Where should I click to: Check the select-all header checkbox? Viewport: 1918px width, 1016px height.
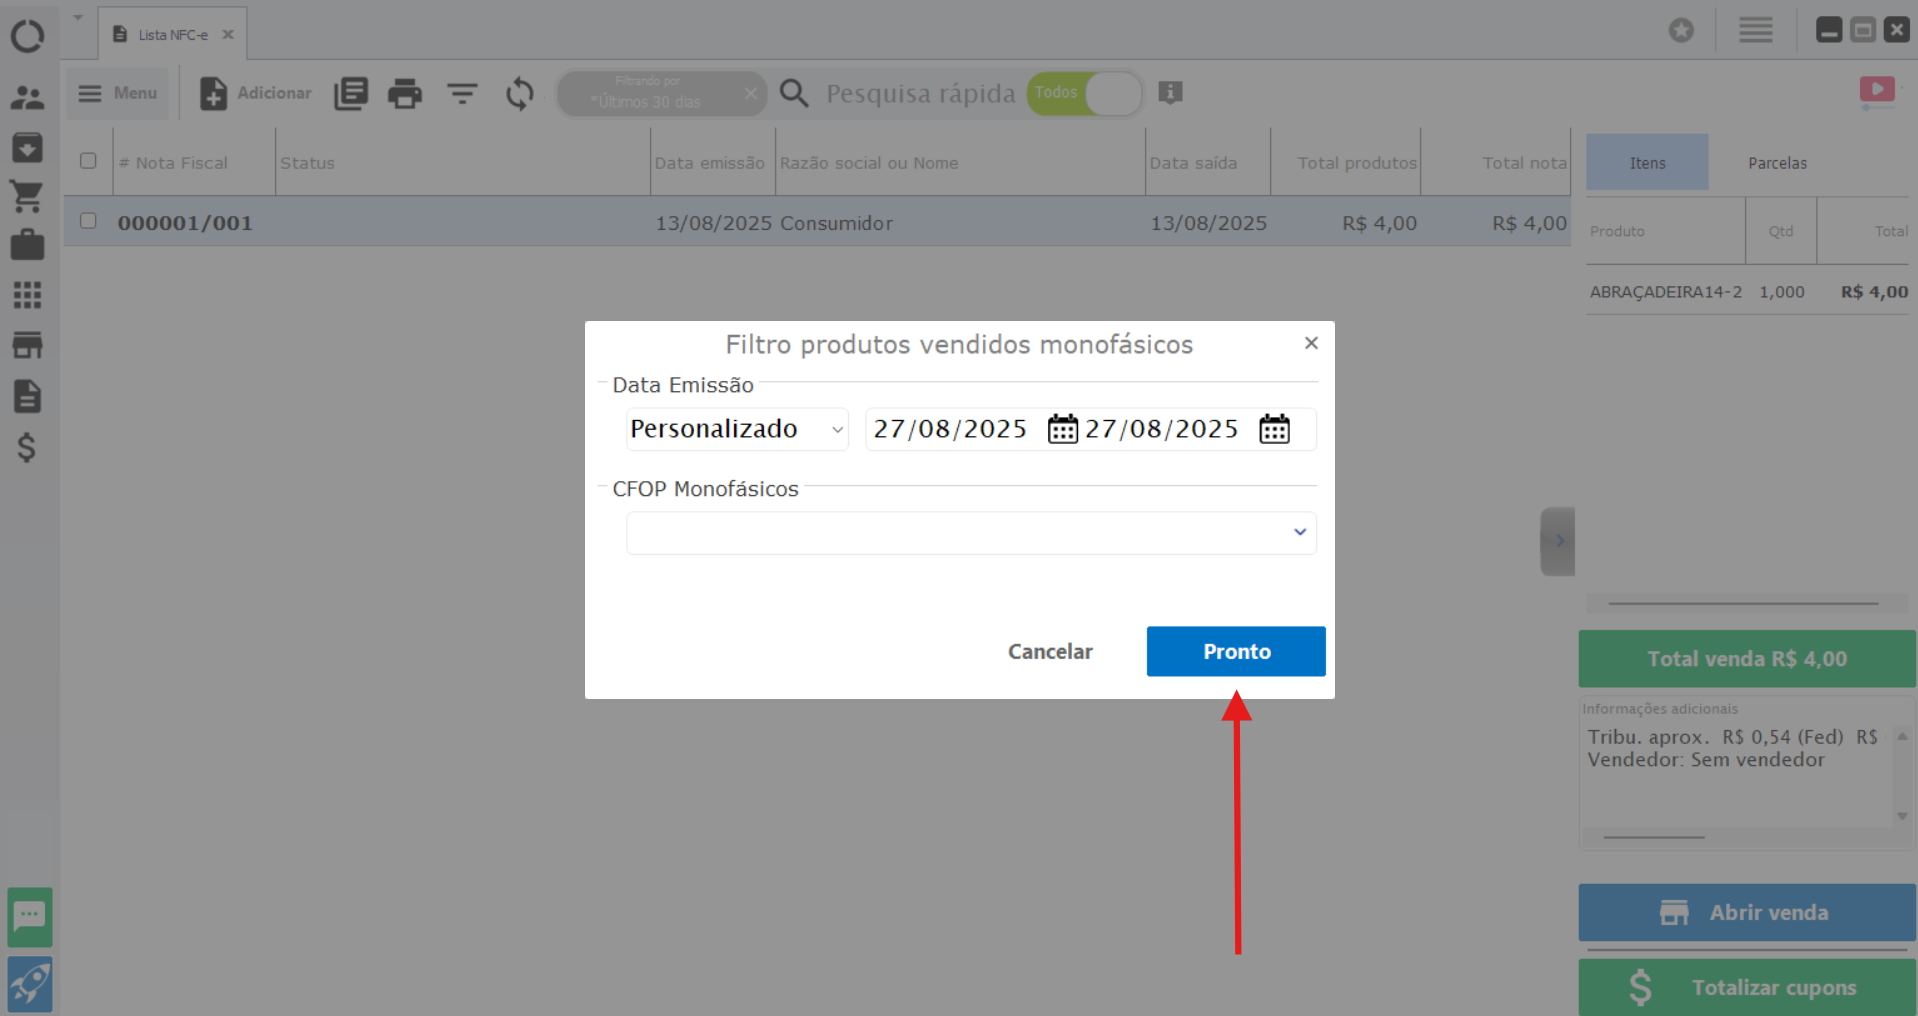point(88,161)
